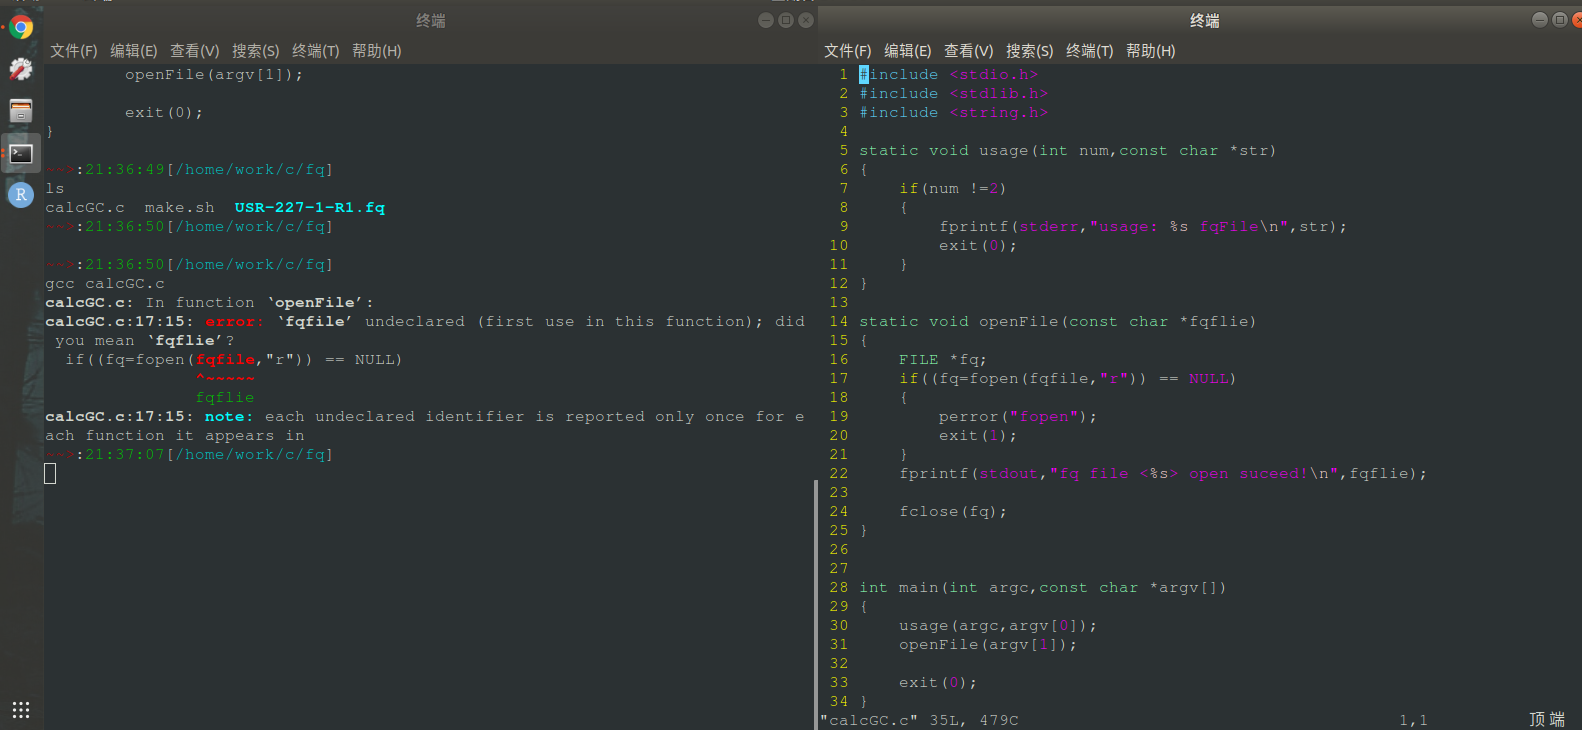This screenshot has width=1582, height=730.
Task: Click the left terminal title bar '终端'
Action: coord(431,20)
